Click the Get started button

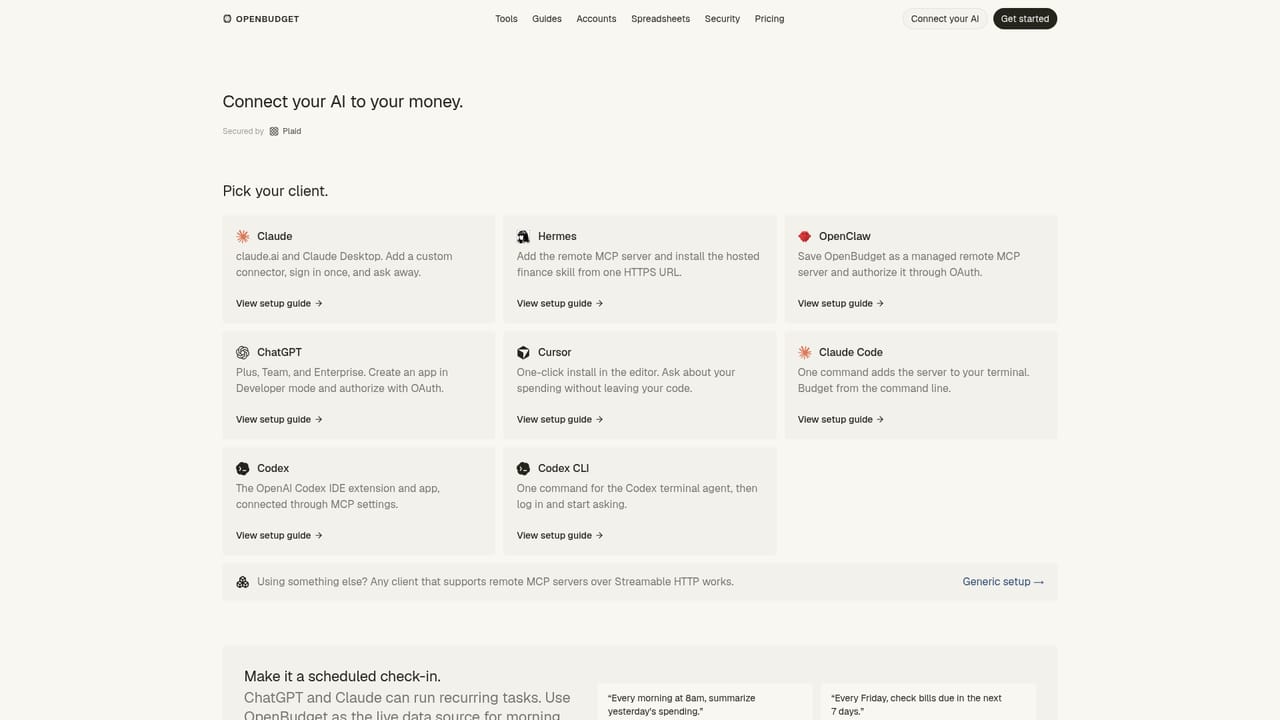[1025, 19]
